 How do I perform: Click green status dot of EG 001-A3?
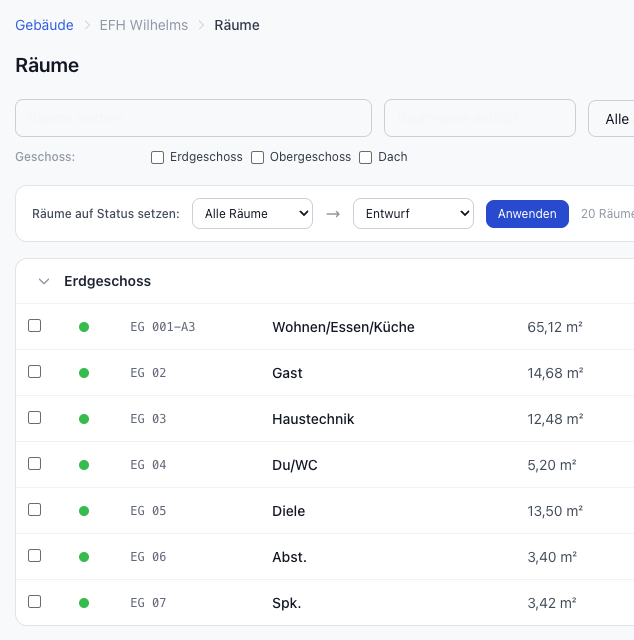(x=84, y=327)
